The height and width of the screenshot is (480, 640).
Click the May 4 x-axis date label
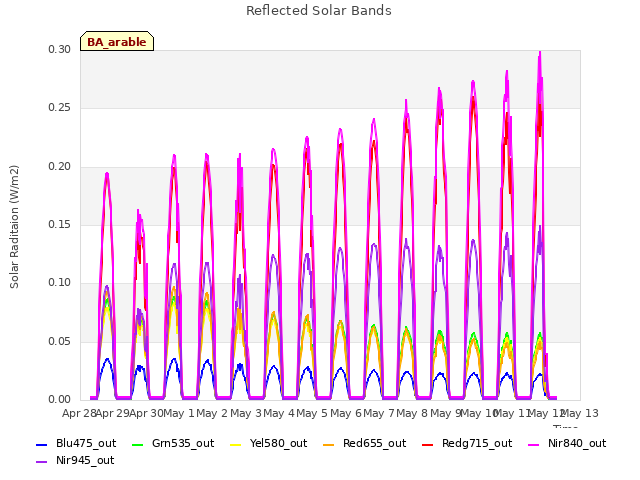tap(279, 413)
